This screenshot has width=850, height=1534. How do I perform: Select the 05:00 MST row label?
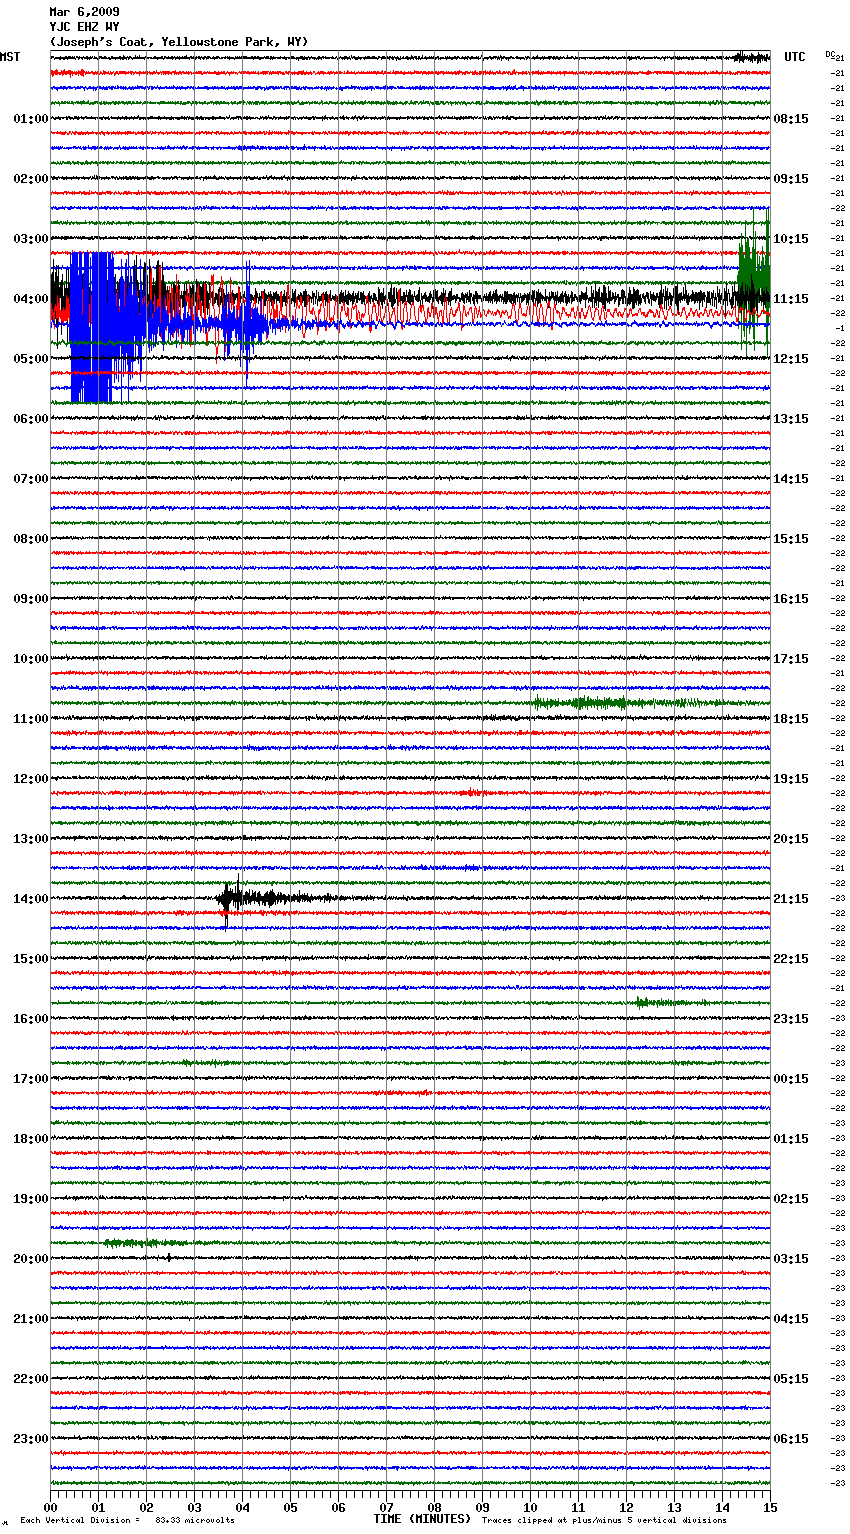pyautogui.click(x=31, y=359)
